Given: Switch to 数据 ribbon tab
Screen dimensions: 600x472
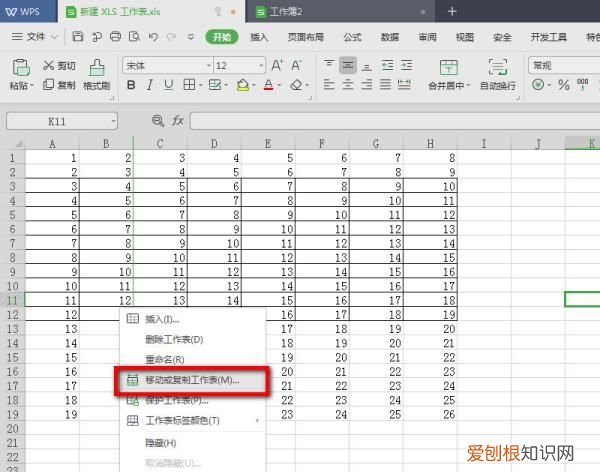Looking at the screenshot, I should click(x=390, y=37).
